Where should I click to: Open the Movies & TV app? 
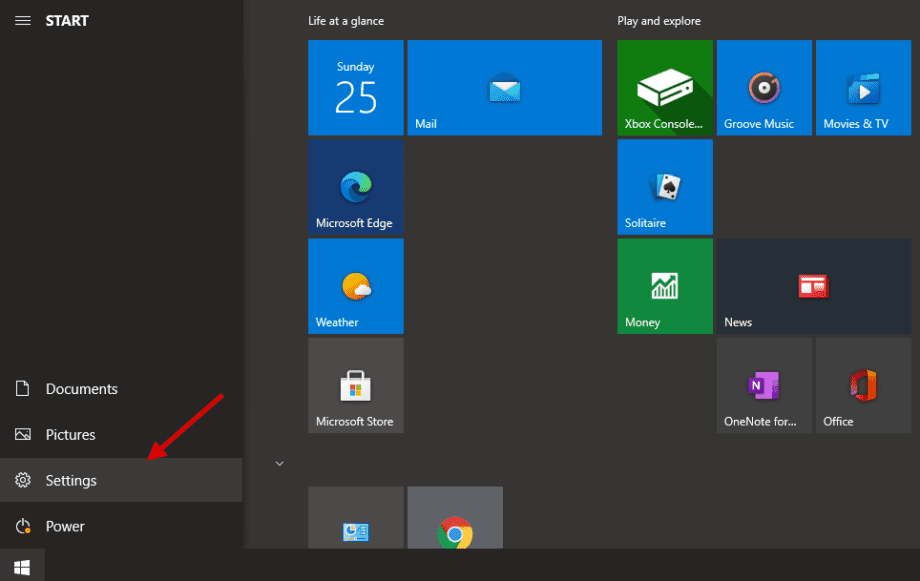[x=863, y=87]
